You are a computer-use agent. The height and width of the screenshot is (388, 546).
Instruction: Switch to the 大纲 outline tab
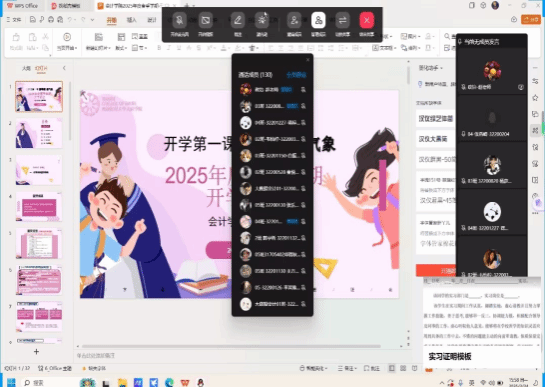26,68
